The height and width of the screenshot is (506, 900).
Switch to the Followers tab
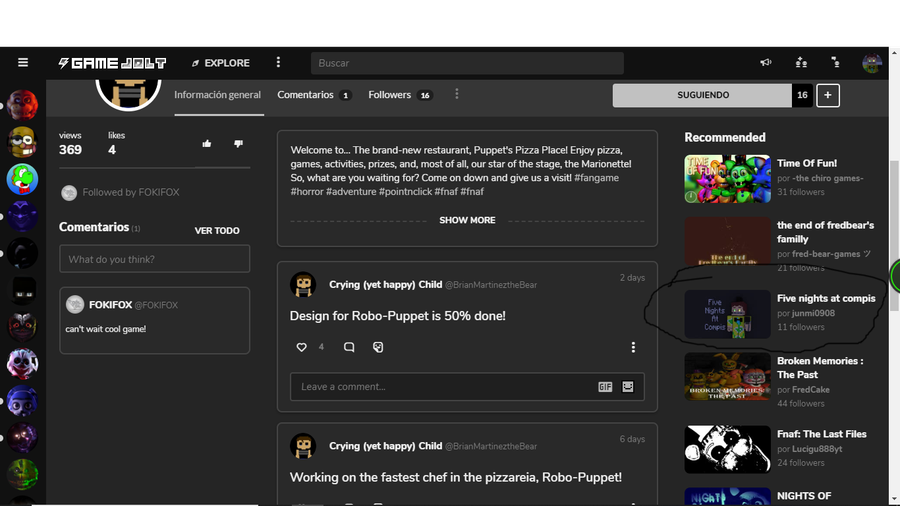[390, 95]
